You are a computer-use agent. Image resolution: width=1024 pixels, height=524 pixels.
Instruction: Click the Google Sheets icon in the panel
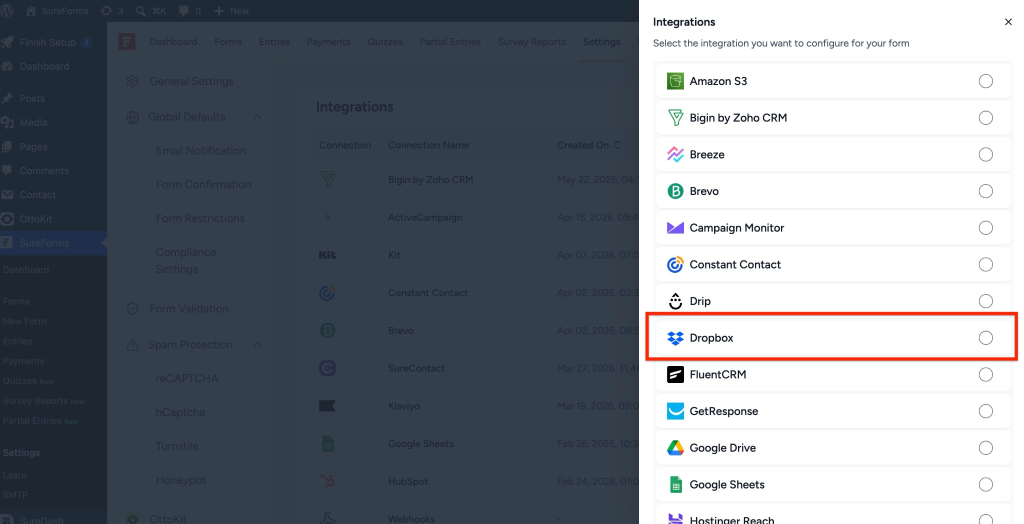[675, 484]
